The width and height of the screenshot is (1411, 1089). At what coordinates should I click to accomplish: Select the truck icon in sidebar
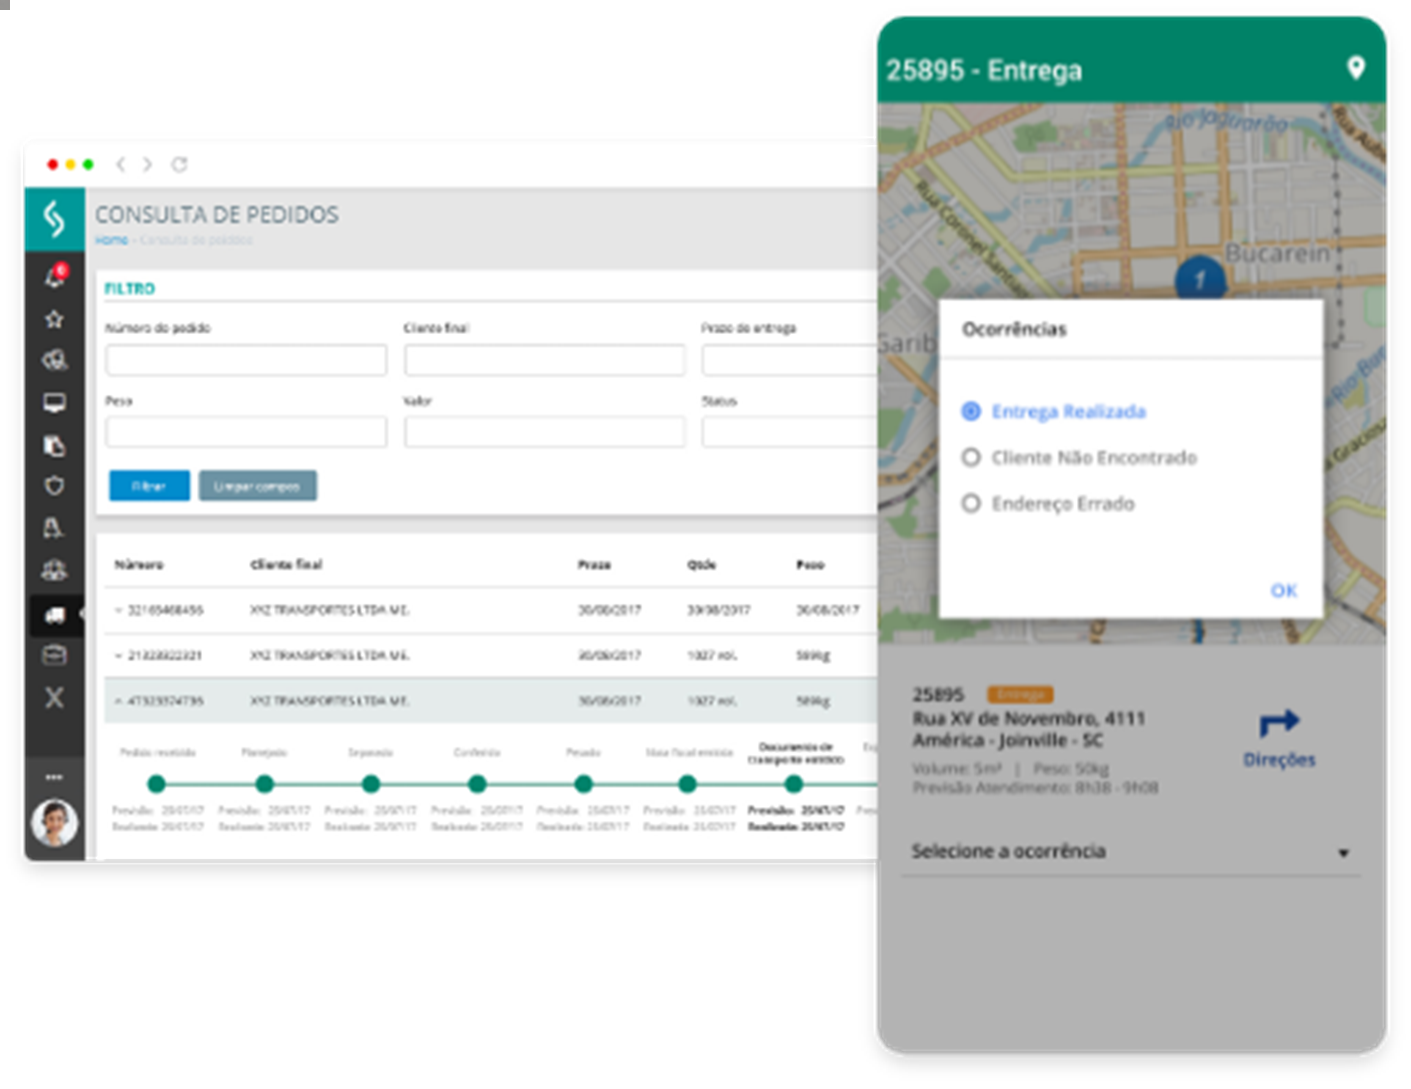pyautogui.click(x=54, y=615)
